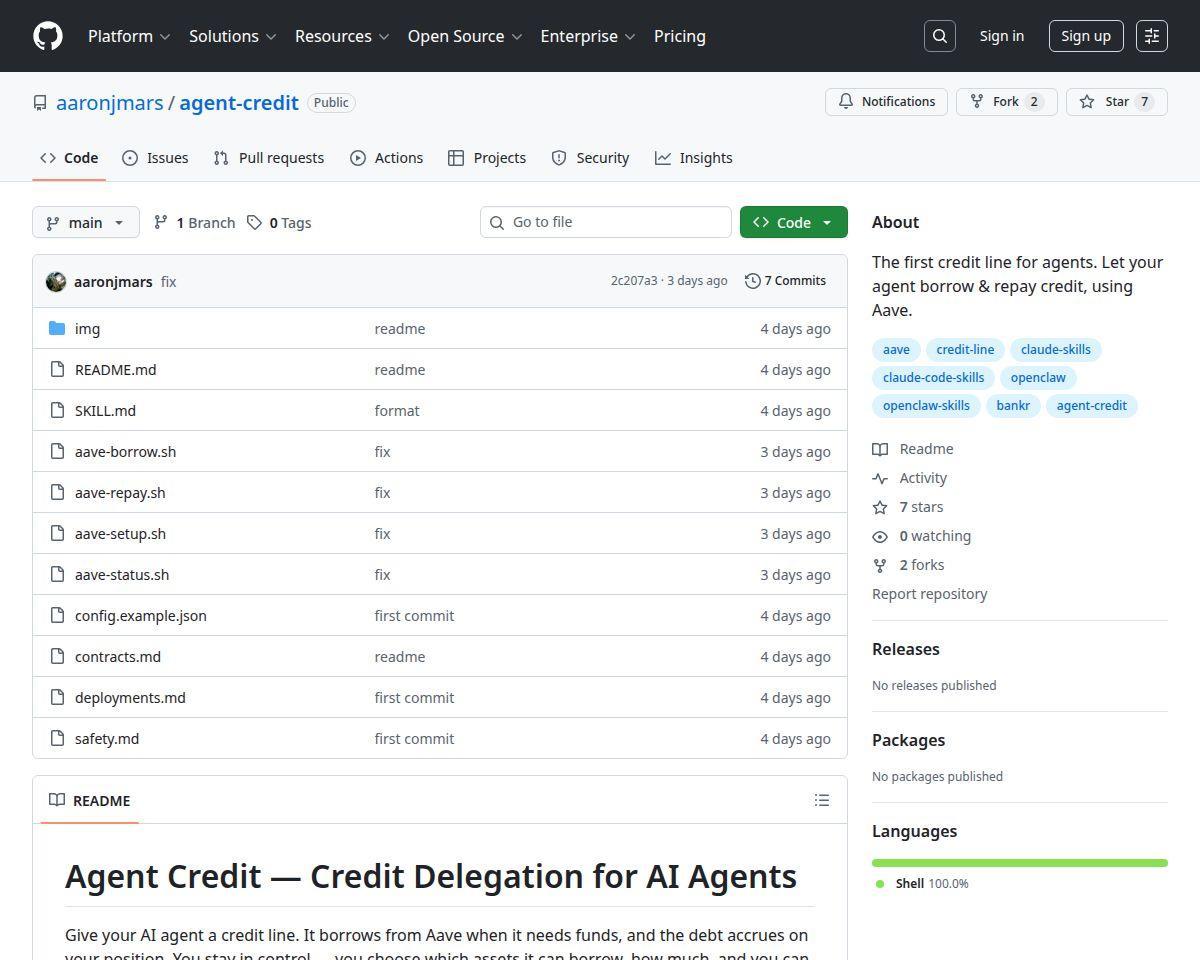Select the credit-line topic tag
This screenshot has height=960, width=1200.
click(965, 350)
